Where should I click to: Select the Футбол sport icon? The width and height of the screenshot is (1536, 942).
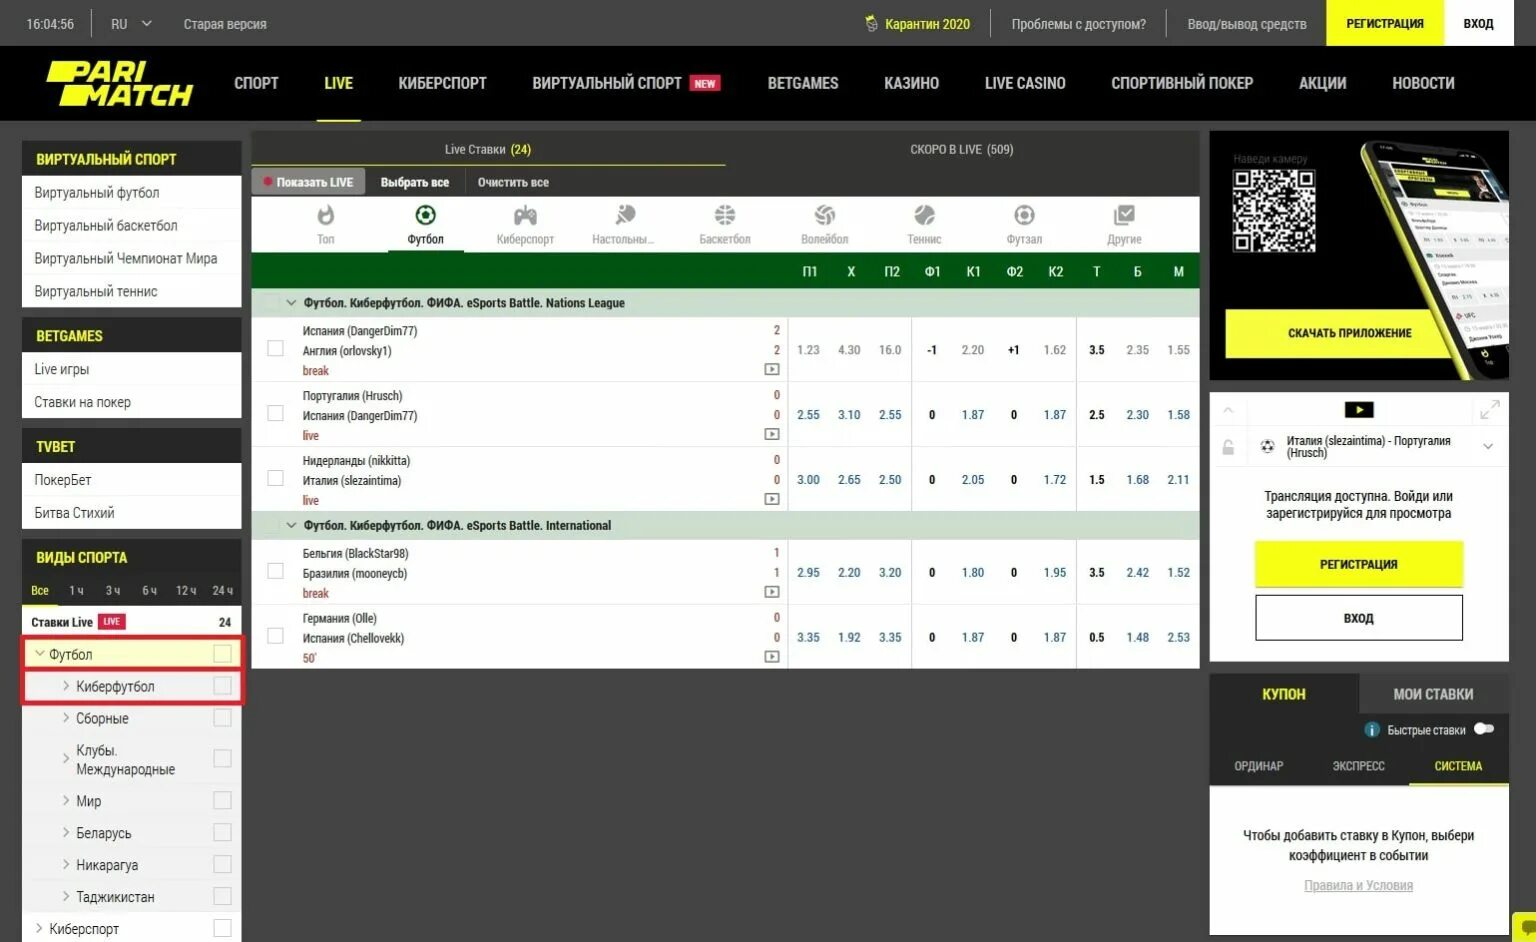click(425, 215)
